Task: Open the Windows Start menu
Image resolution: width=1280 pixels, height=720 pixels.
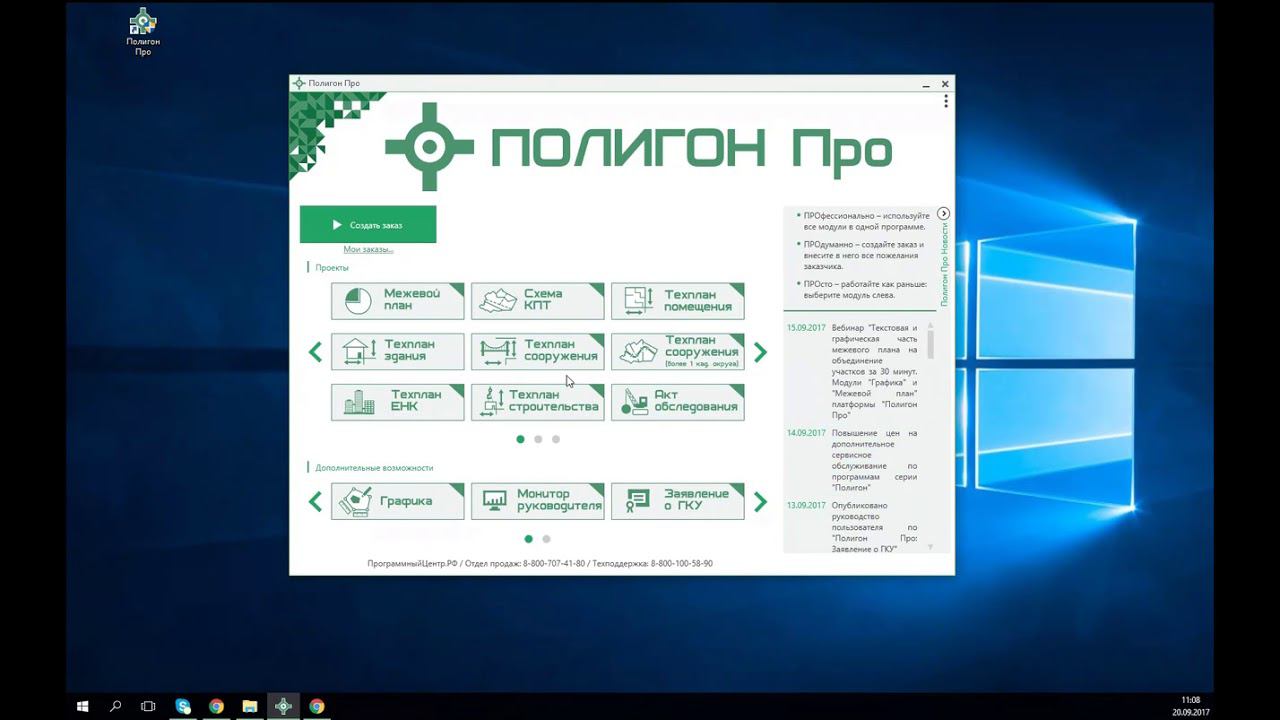Action: pos(83,706)
